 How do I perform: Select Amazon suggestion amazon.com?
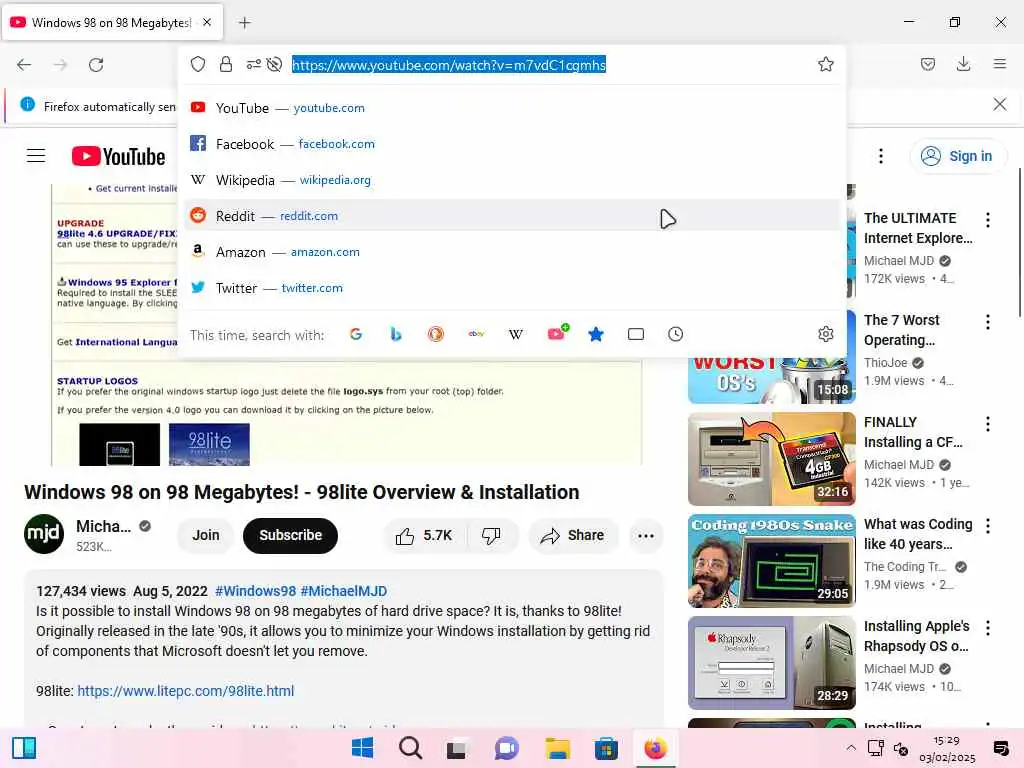pyautogui.click(x=512, y=251)
